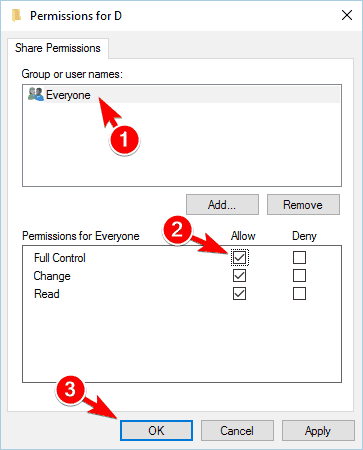Apply the permission changes

click(318, 430)
